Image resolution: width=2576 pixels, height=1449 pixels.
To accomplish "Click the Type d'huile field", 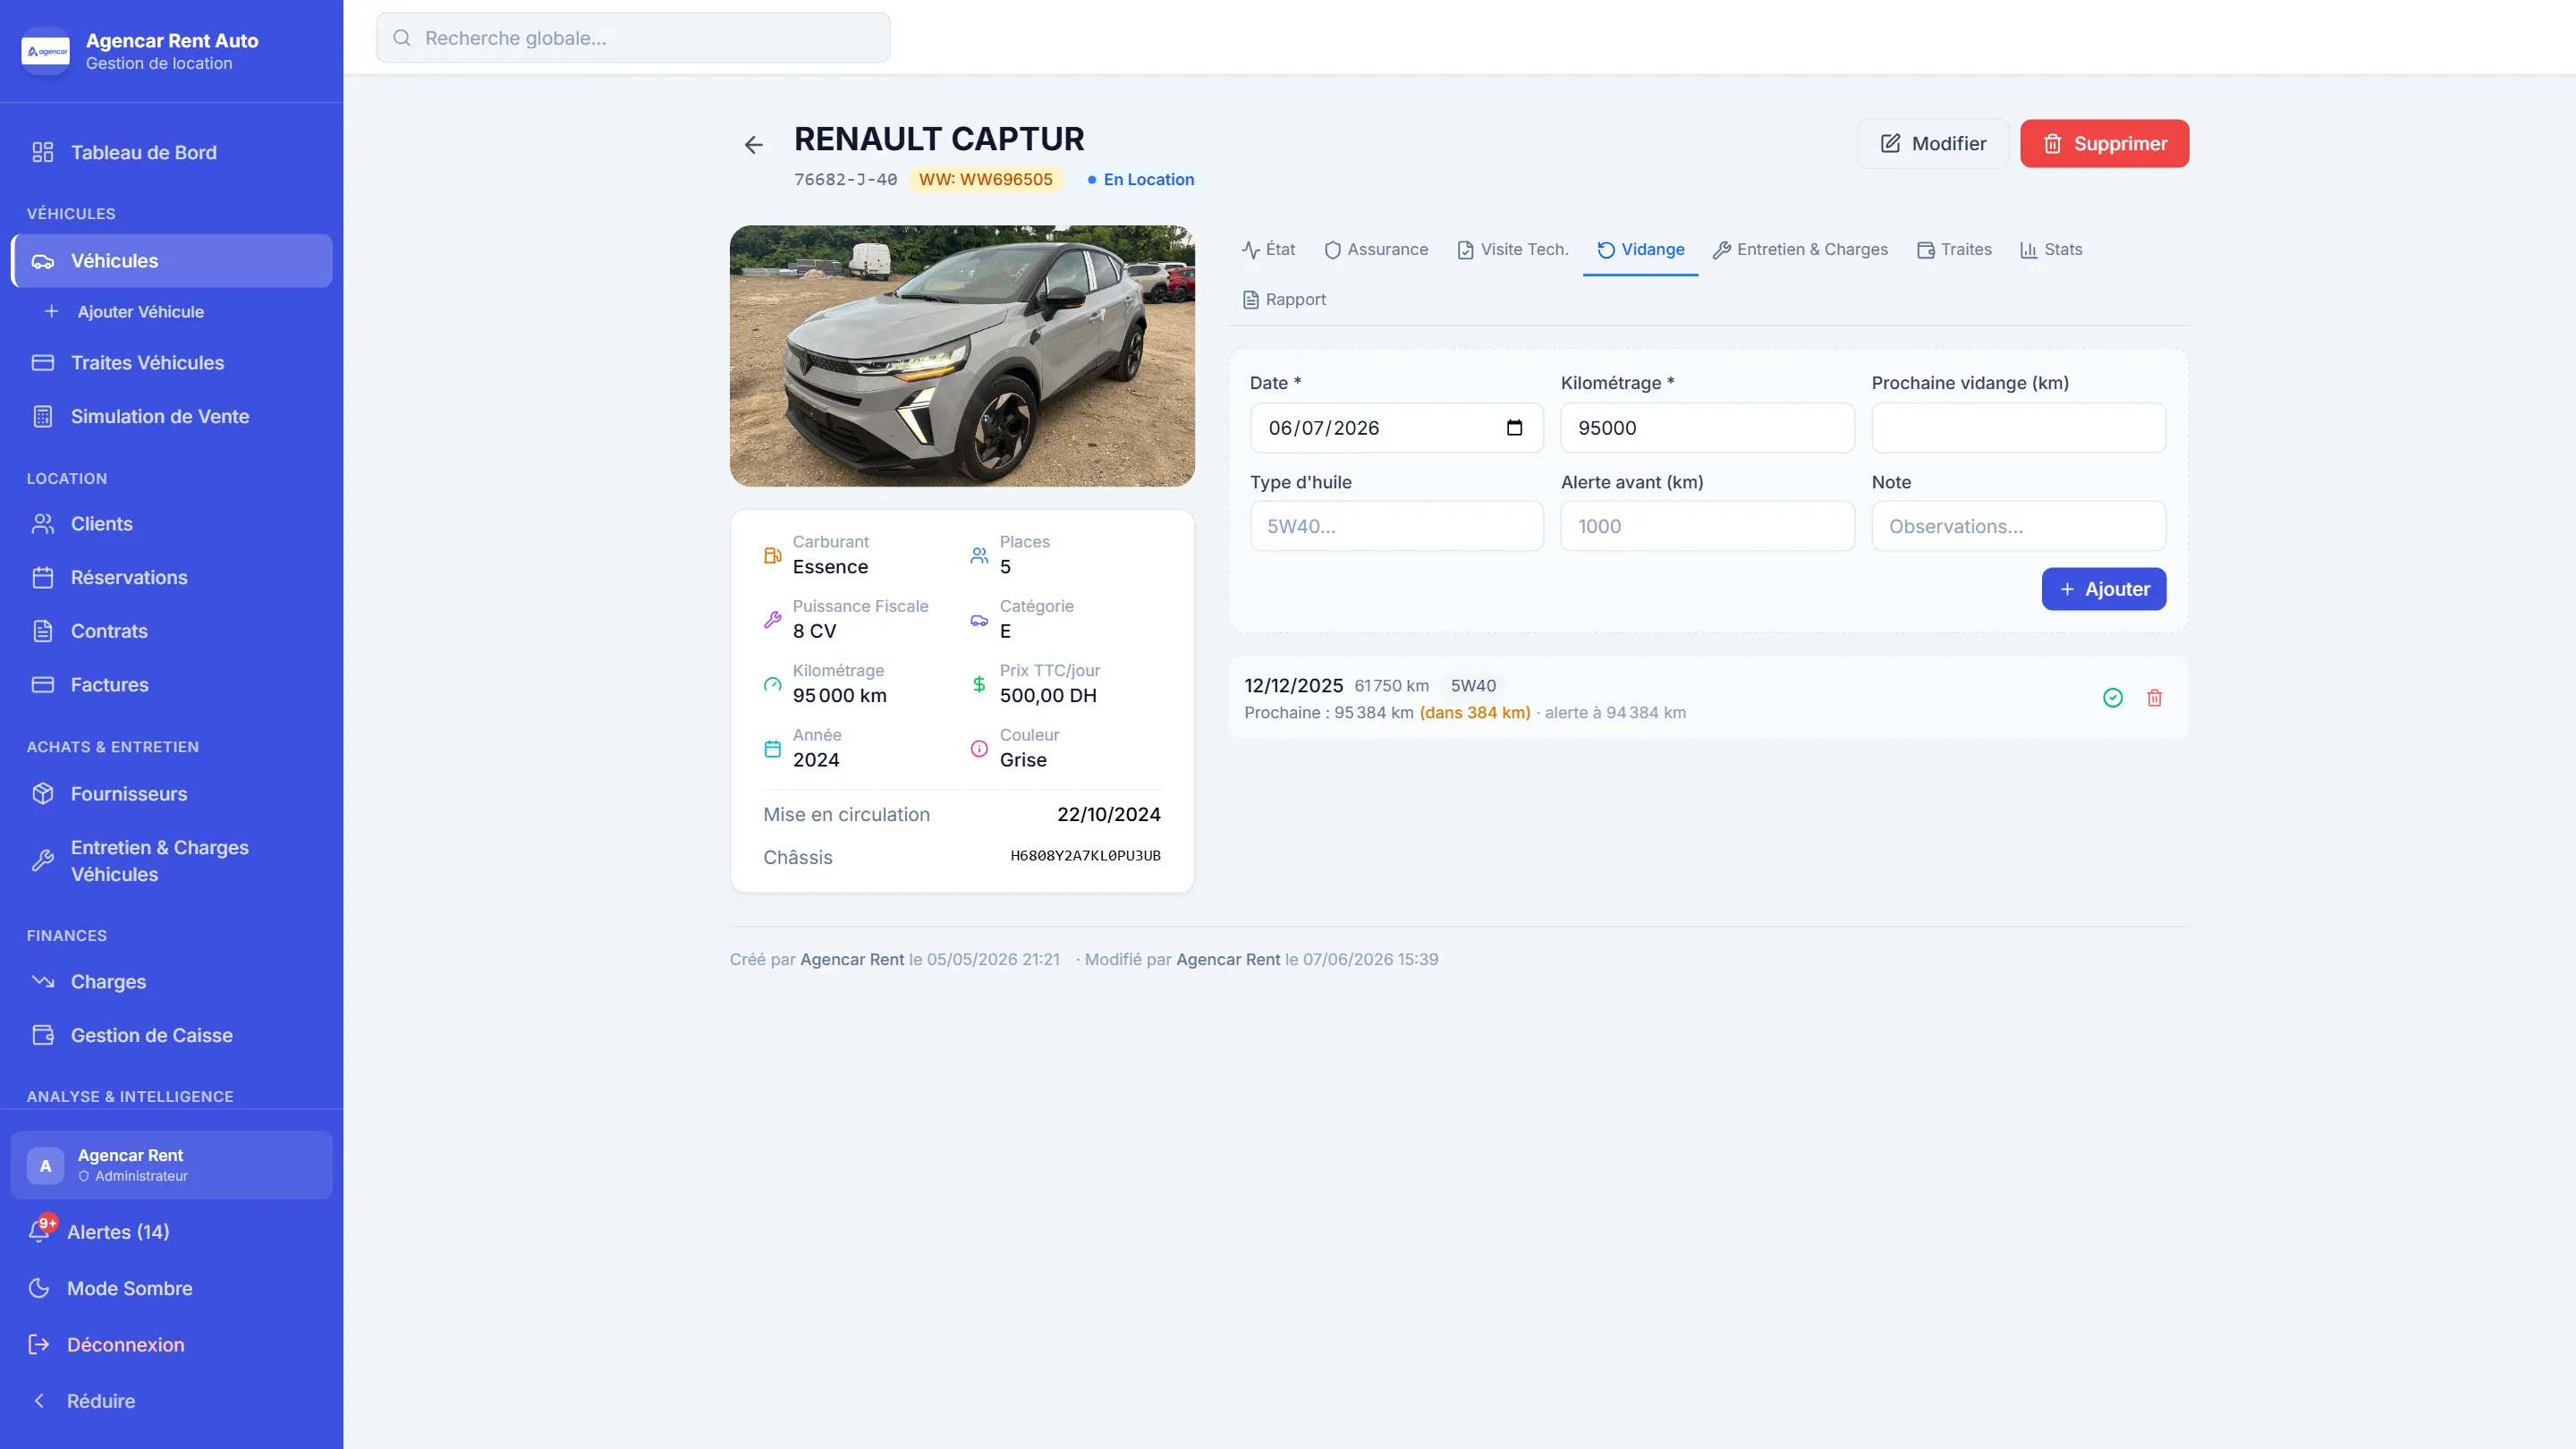I will click(1396, 526).
